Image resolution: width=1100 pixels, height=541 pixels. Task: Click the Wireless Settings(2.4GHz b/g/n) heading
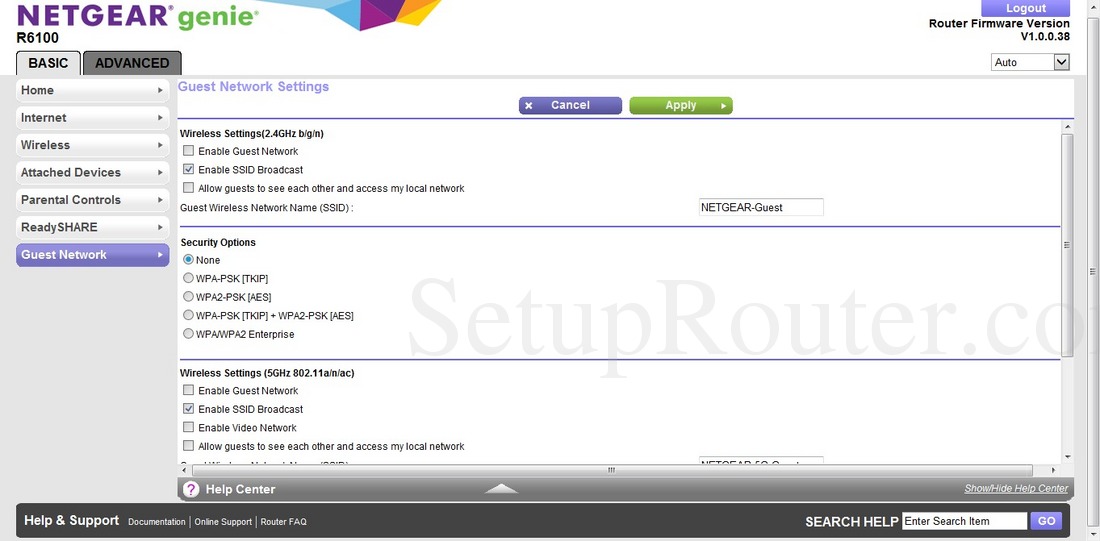[252, 133]
